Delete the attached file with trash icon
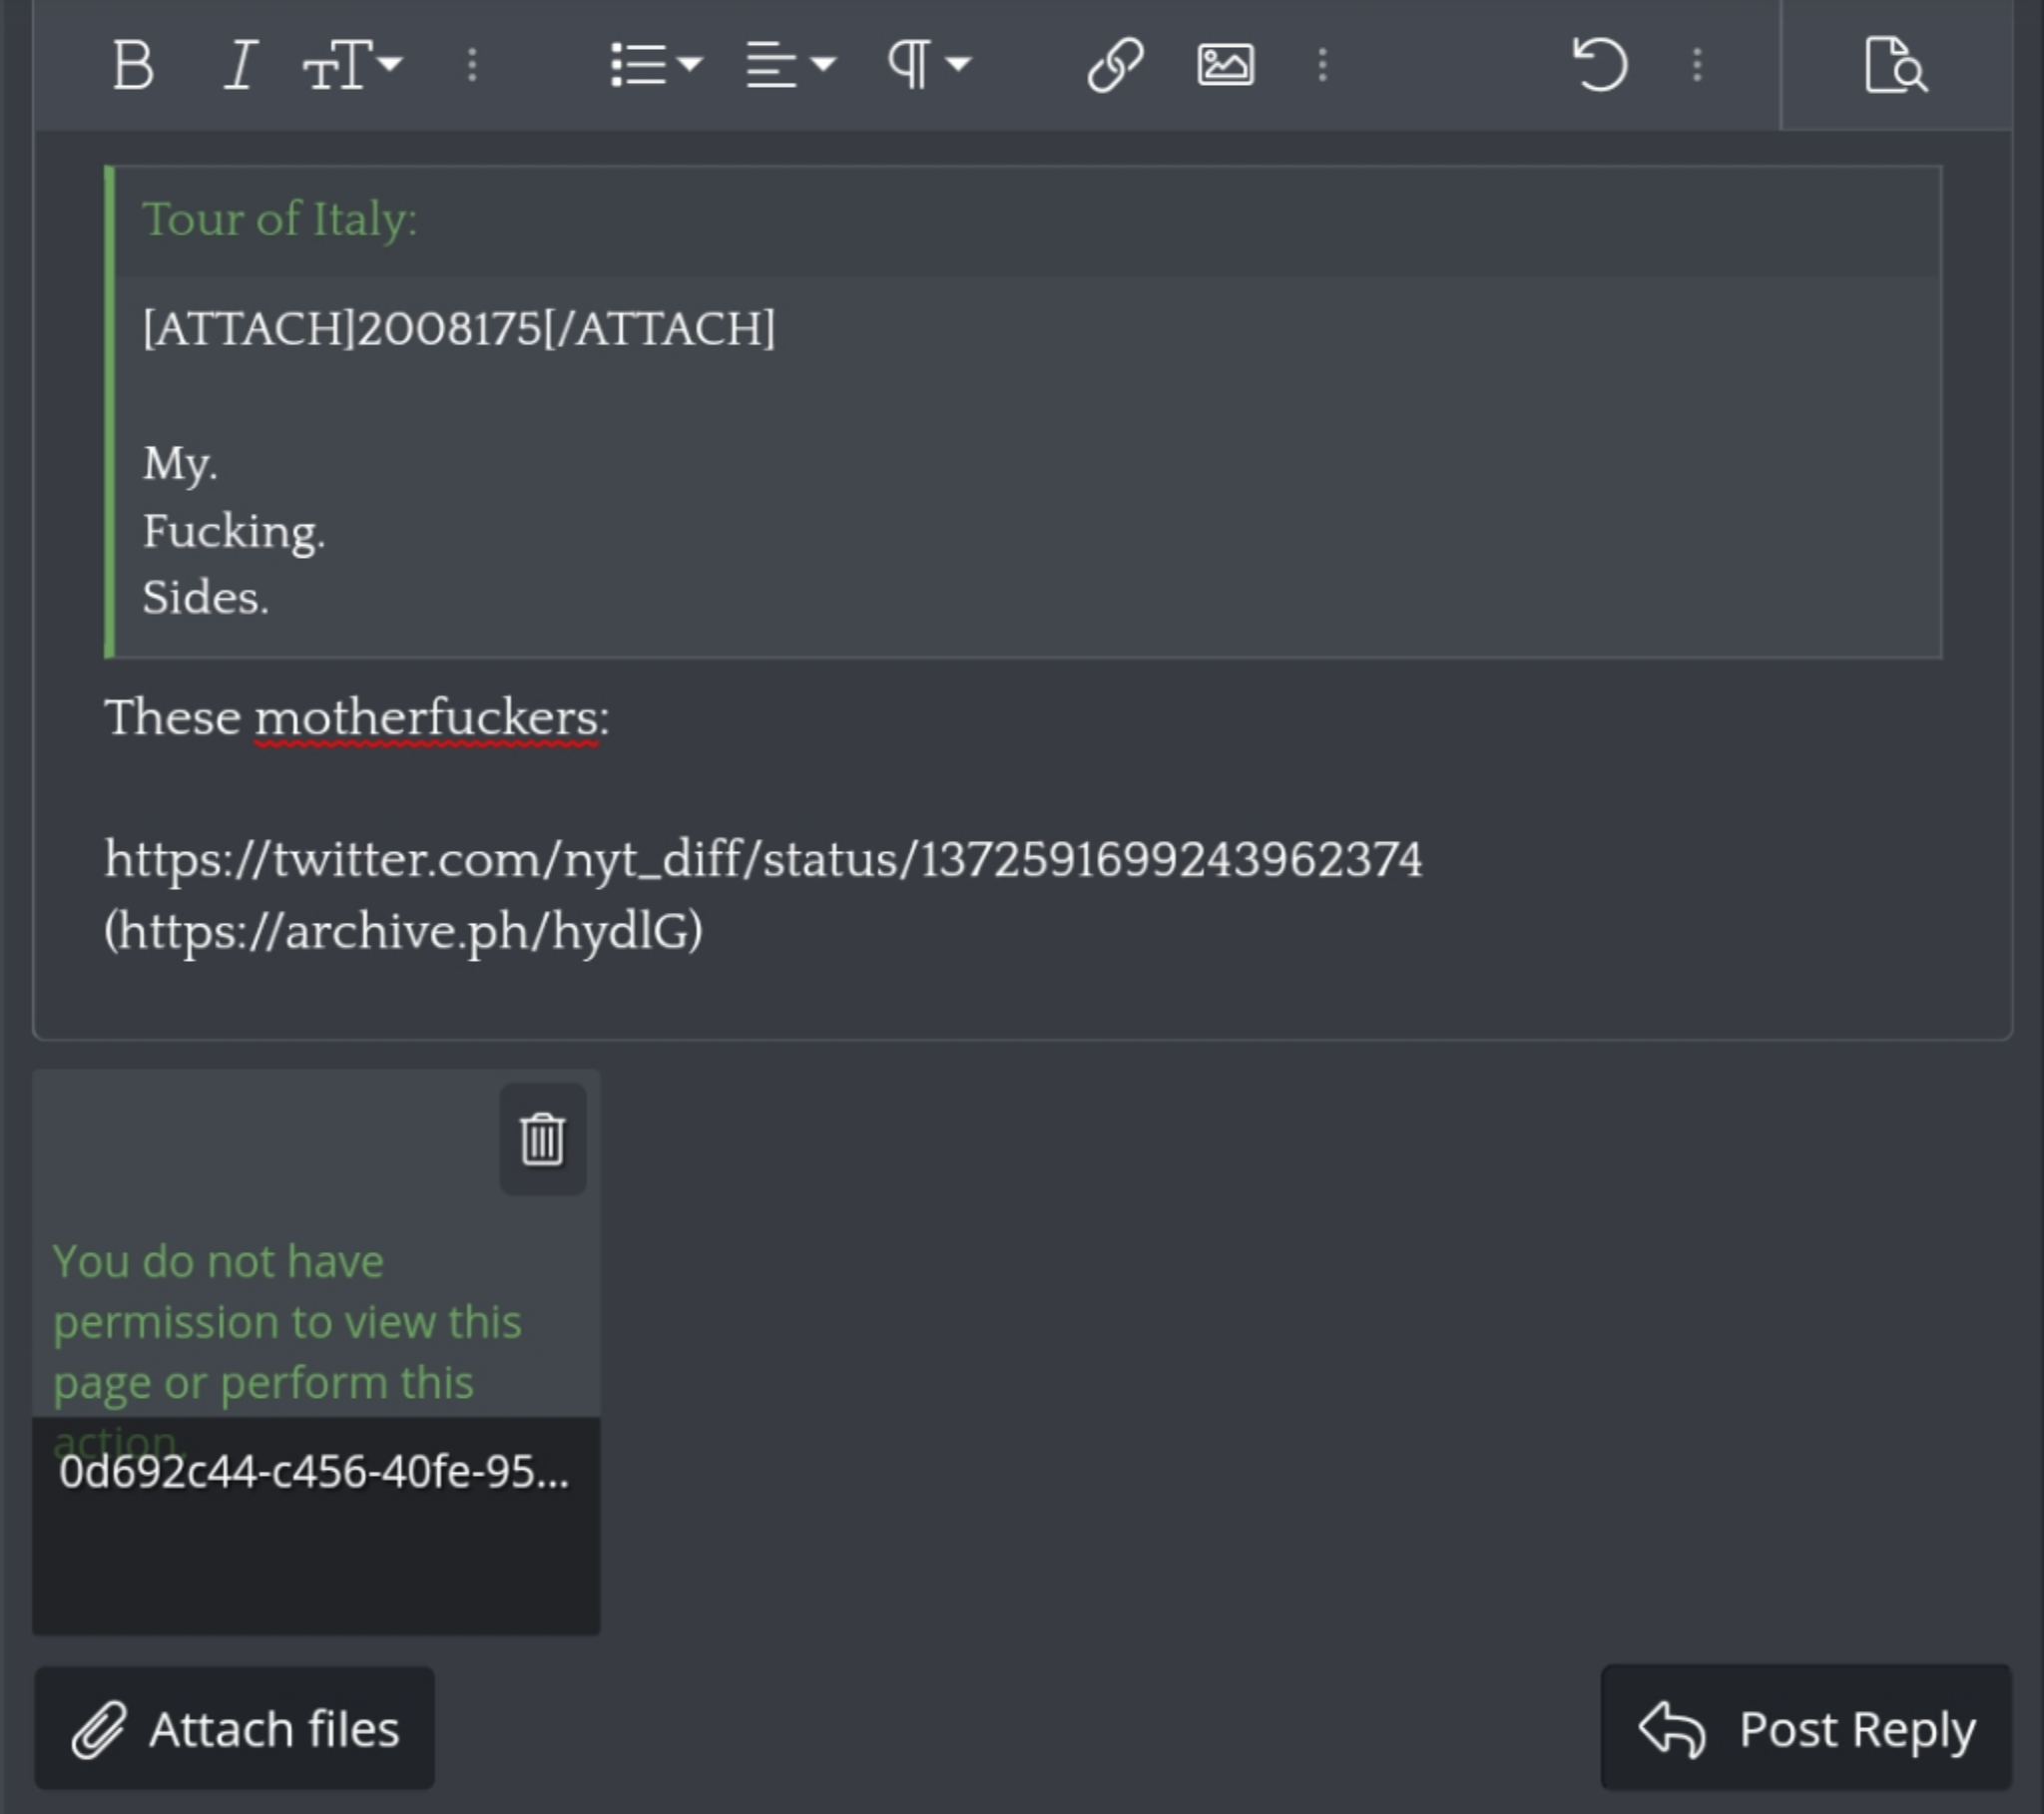2044x1814 pixels. point(543,1139)
